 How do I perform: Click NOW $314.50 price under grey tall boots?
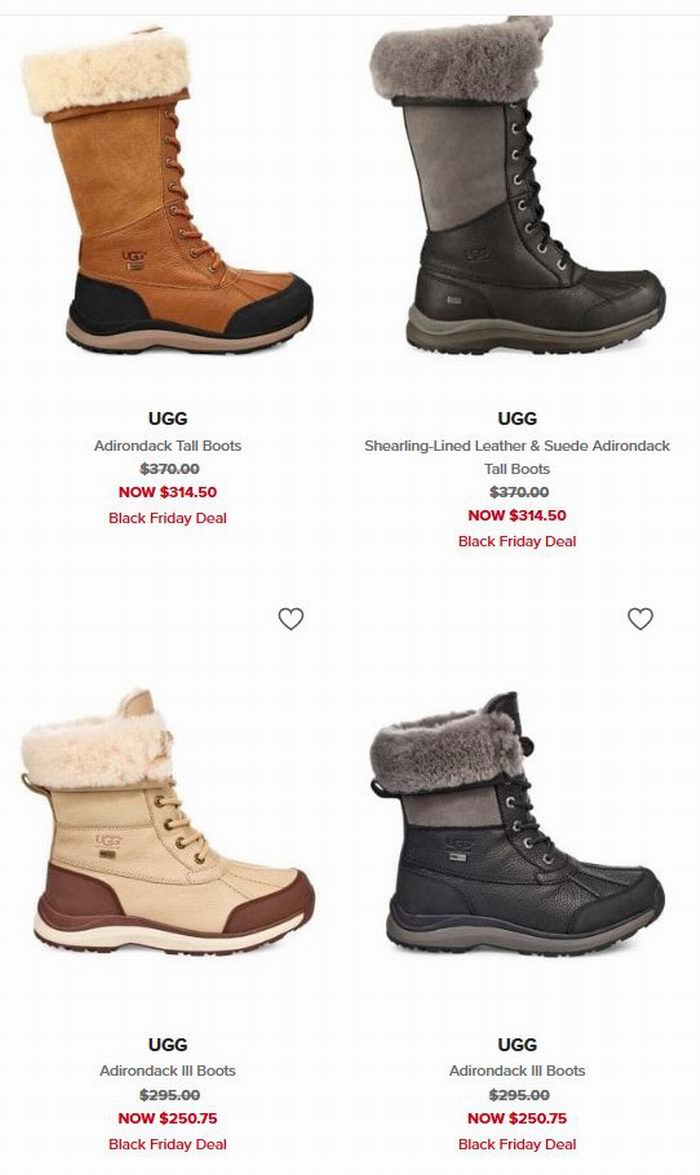[x=517, y=516]
